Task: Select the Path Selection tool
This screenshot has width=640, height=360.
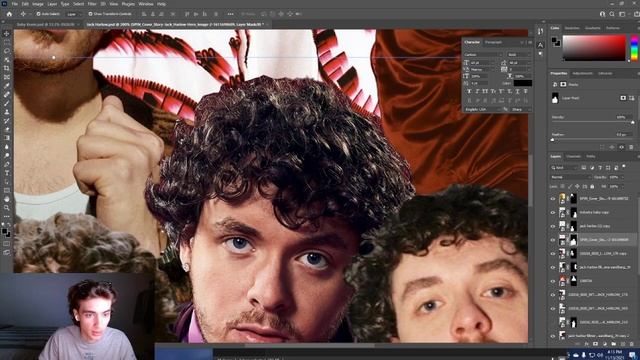Action: (7, 182)
